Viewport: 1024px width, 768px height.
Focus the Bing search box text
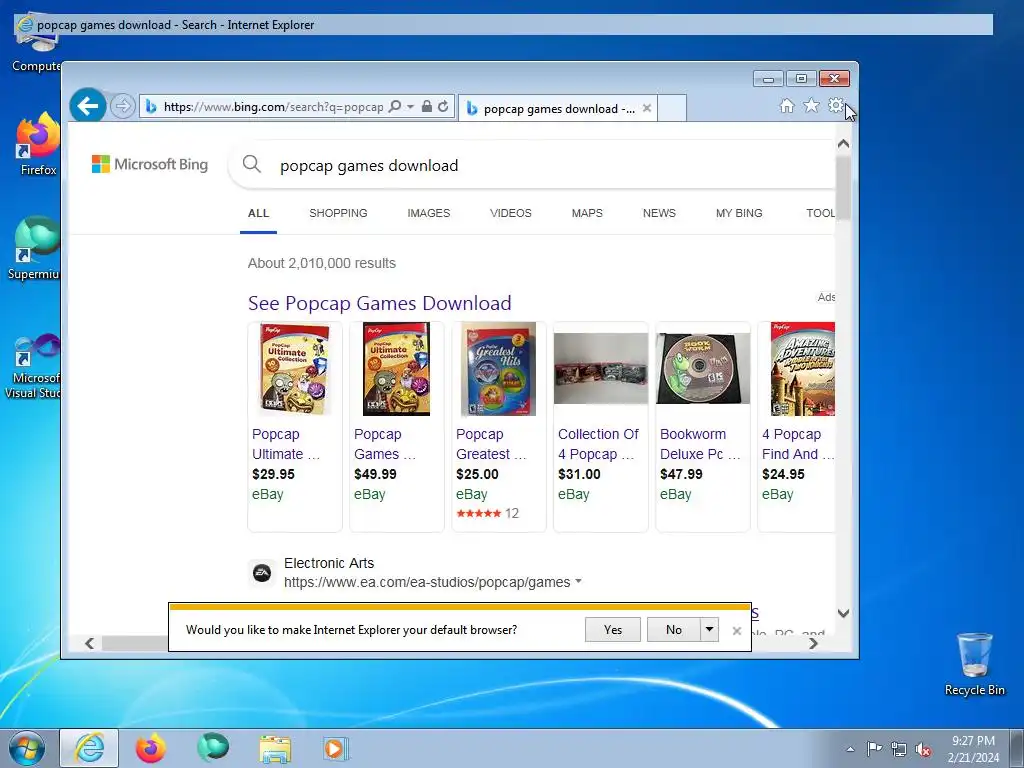[x=369, y=166]
